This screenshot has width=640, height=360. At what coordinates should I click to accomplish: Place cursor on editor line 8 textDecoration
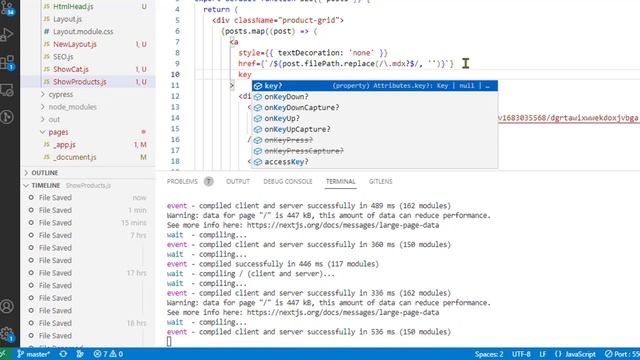click(309, 53)
